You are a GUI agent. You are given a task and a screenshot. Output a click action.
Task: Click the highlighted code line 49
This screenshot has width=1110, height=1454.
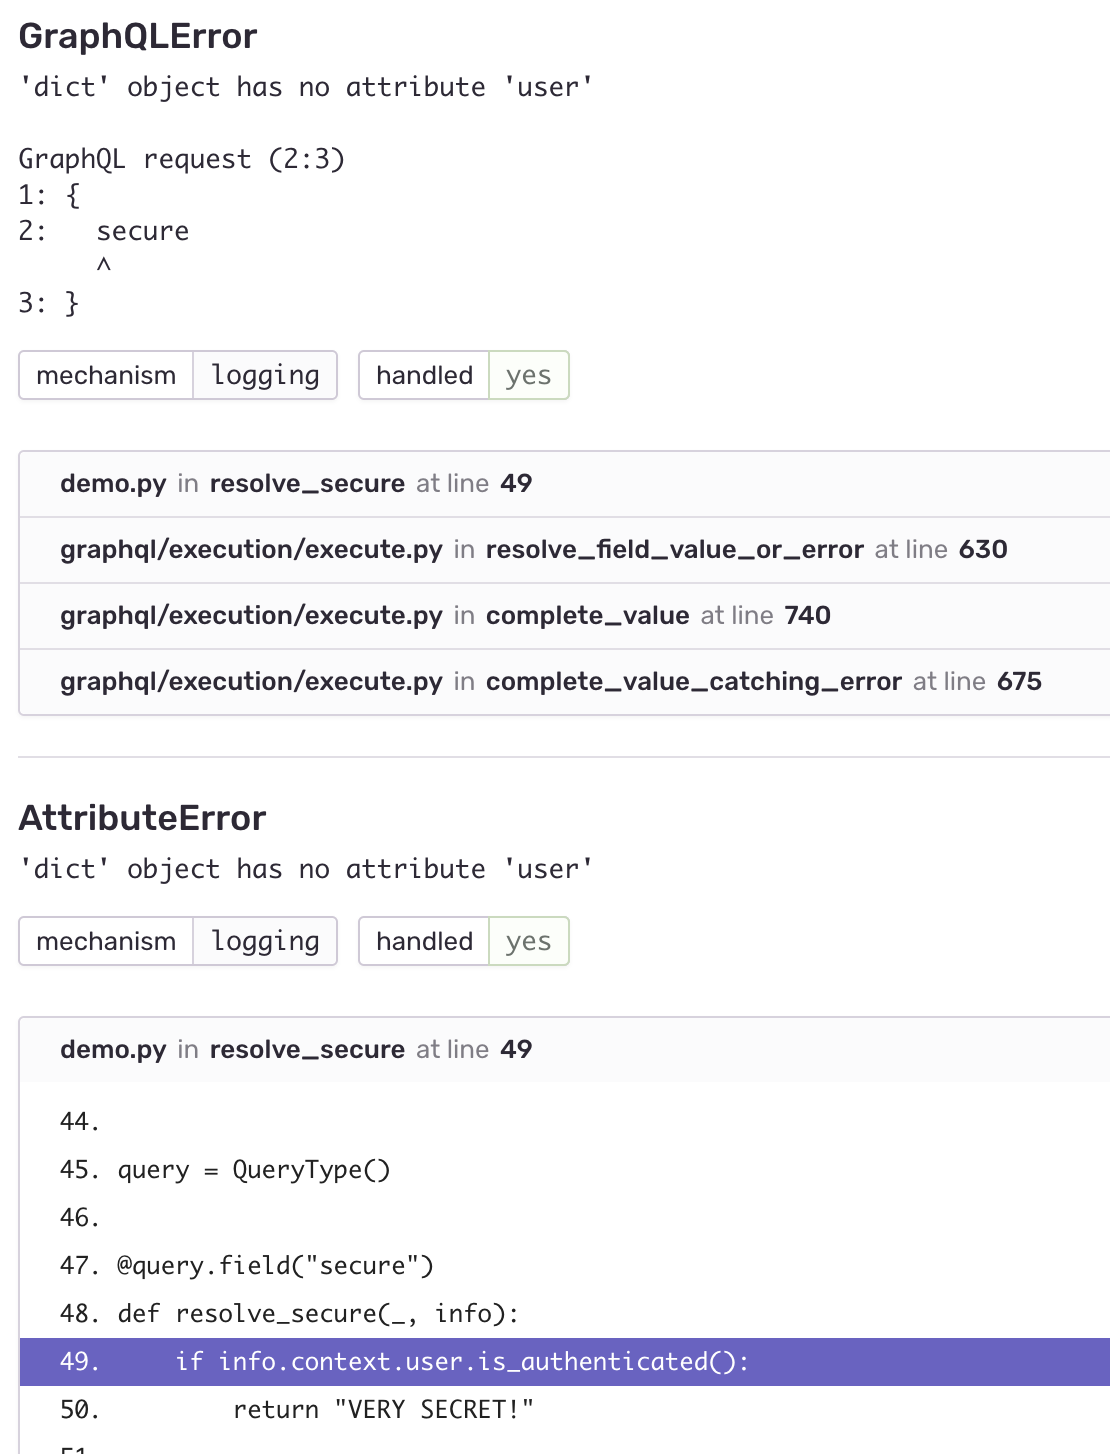click(x=462, y=1362)
